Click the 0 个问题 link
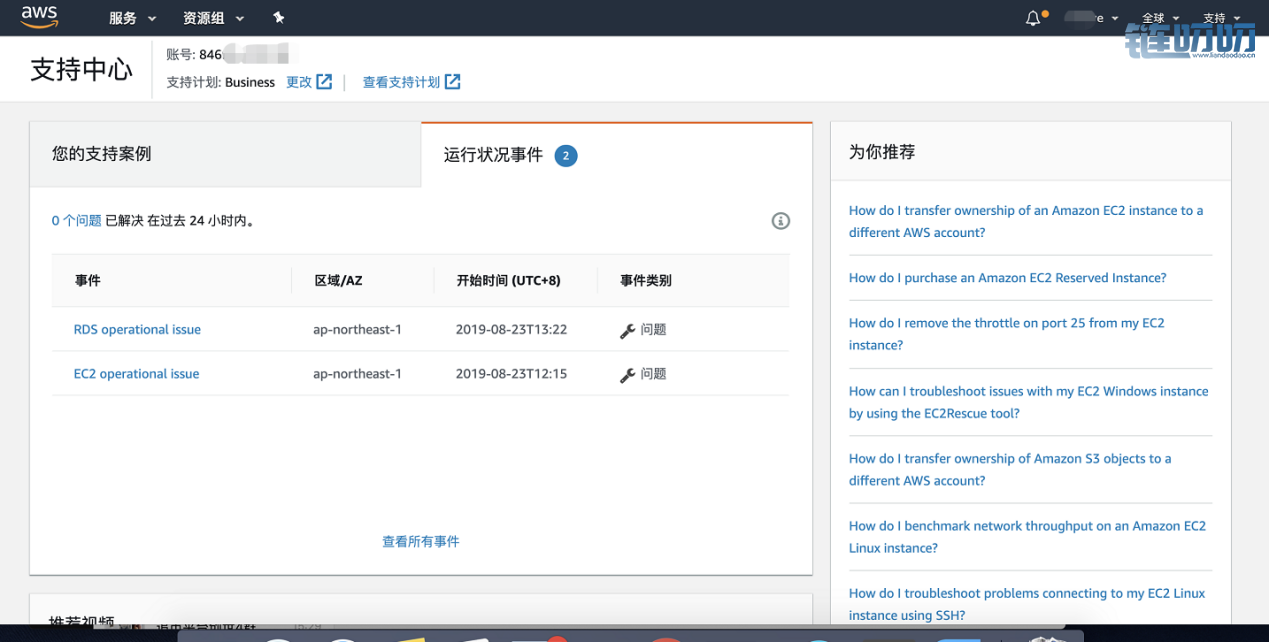The width and height of the screenshot is (1269, 642). pos(76,220)
